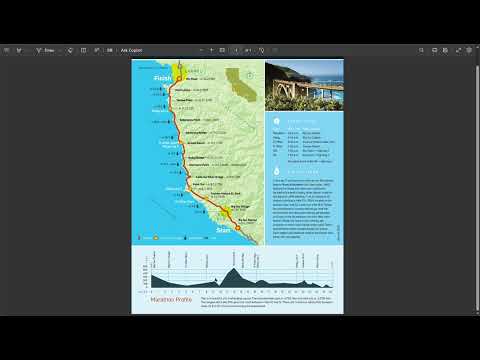Enter full screen mode

[x=458, y=50]
